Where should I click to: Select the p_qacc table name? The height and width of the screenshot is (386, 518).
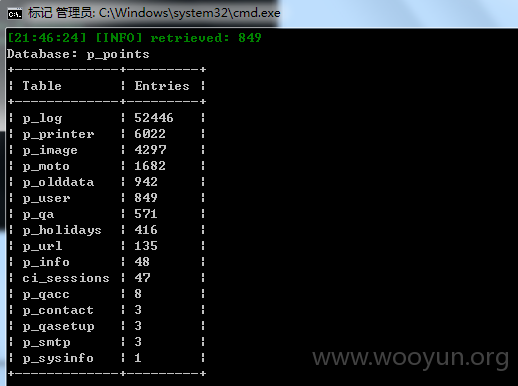click(x=46, y=294)
